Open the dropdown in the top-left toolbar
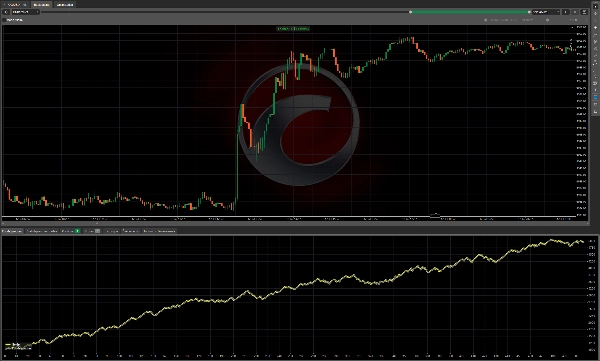Viewport: 600px width, 361px height. (x=25, y=12)
